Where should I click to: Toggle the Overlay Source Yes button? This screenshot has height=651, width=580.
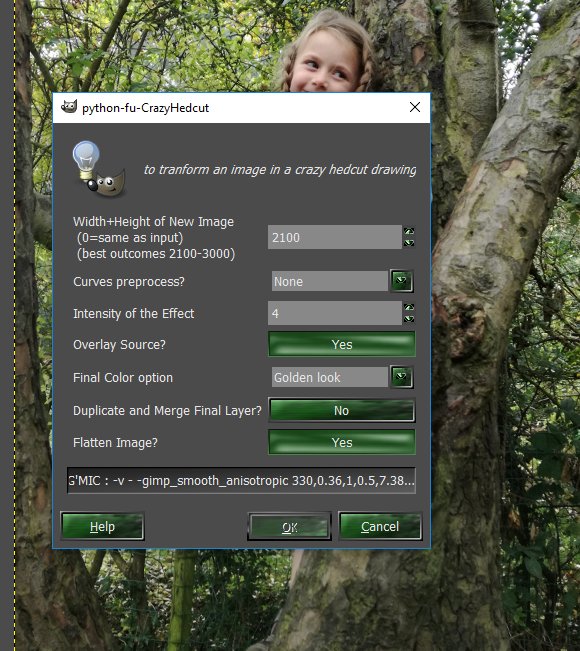tap(342, 344)
